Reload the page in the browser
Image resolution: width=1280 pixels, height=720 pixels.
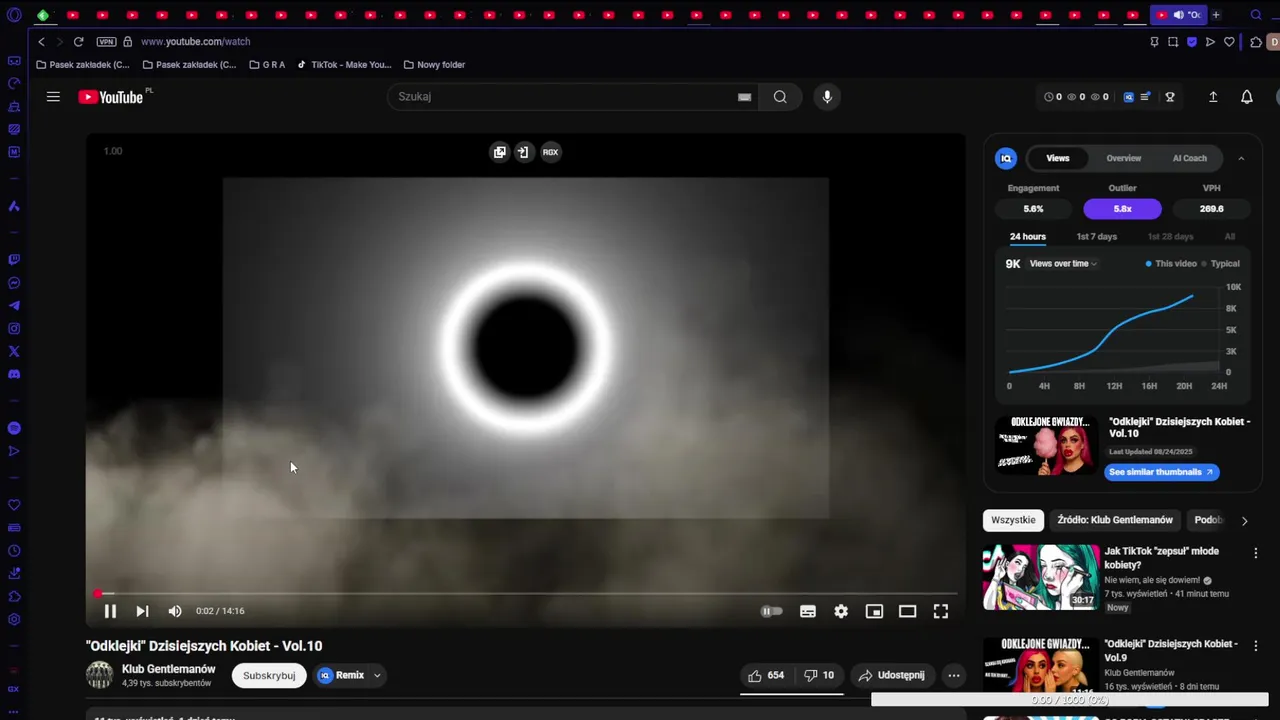click(x=78, y=42)
